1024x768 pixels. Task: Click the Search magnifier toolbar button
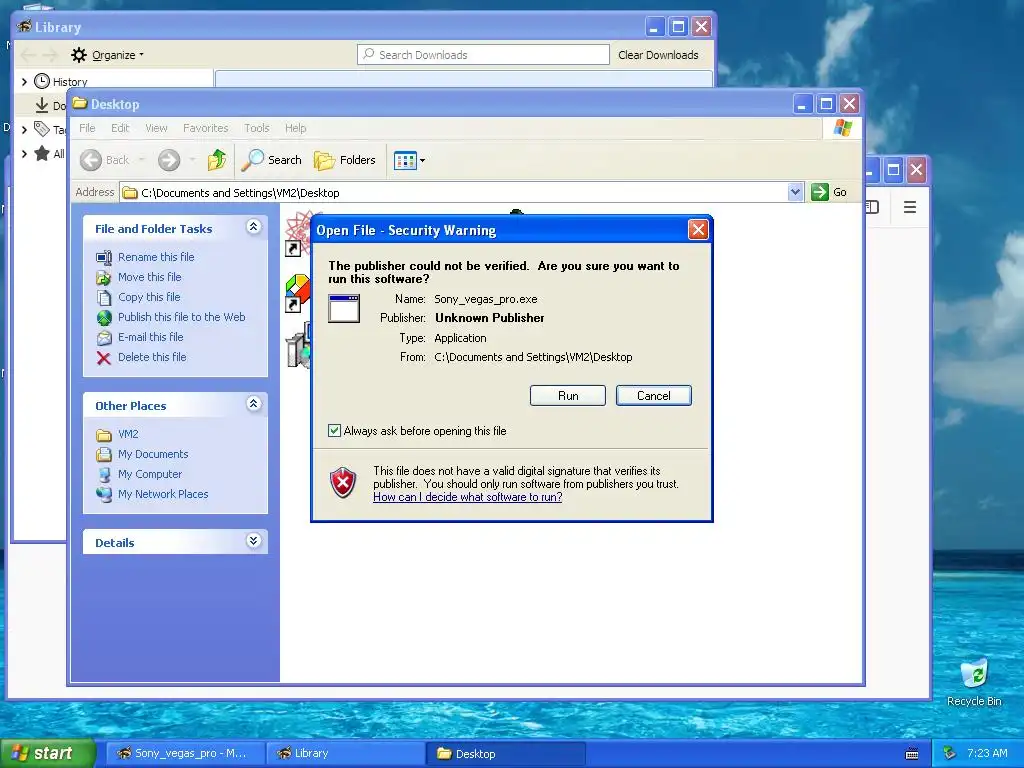(271, 160)
